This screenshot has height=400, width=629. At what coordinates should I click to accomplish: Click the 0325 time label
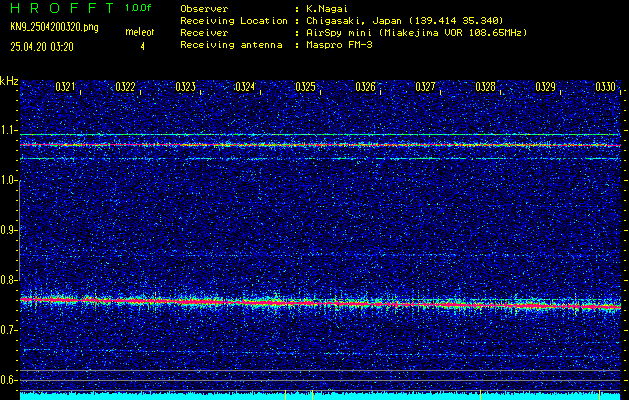click(x=305, y=87)
